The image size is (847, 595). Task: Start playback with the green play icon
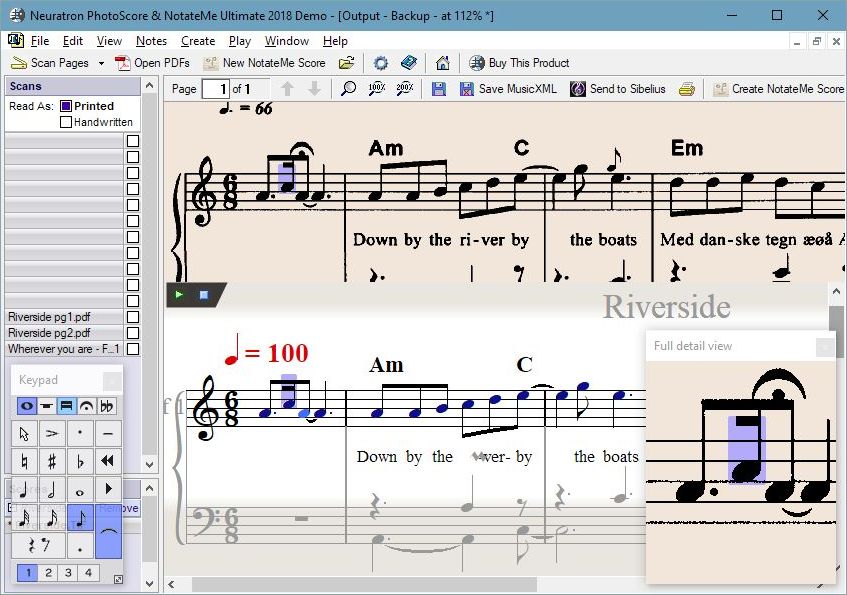pyautogui.click(x=179, y=295)
